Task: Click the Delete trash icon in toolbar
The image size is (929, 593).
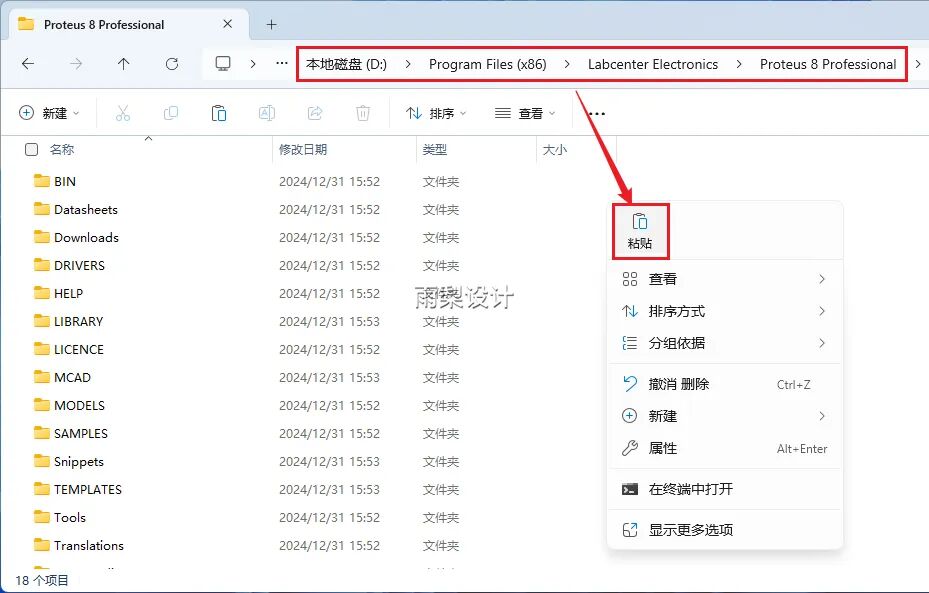Action: (364, 114)
